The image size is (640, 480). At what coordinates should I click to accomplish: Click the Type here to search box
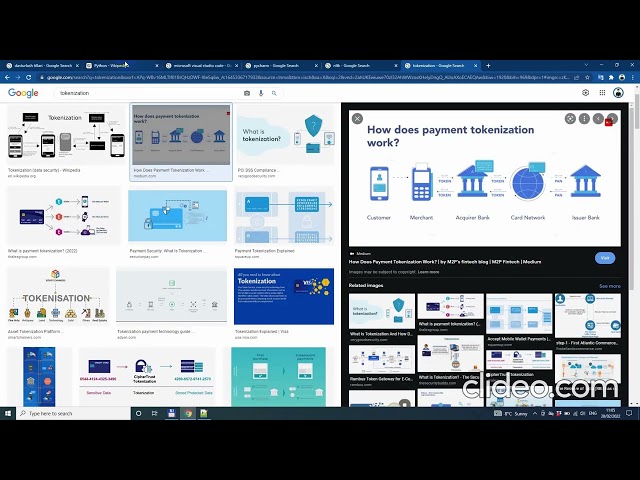(x=73, y=413)
